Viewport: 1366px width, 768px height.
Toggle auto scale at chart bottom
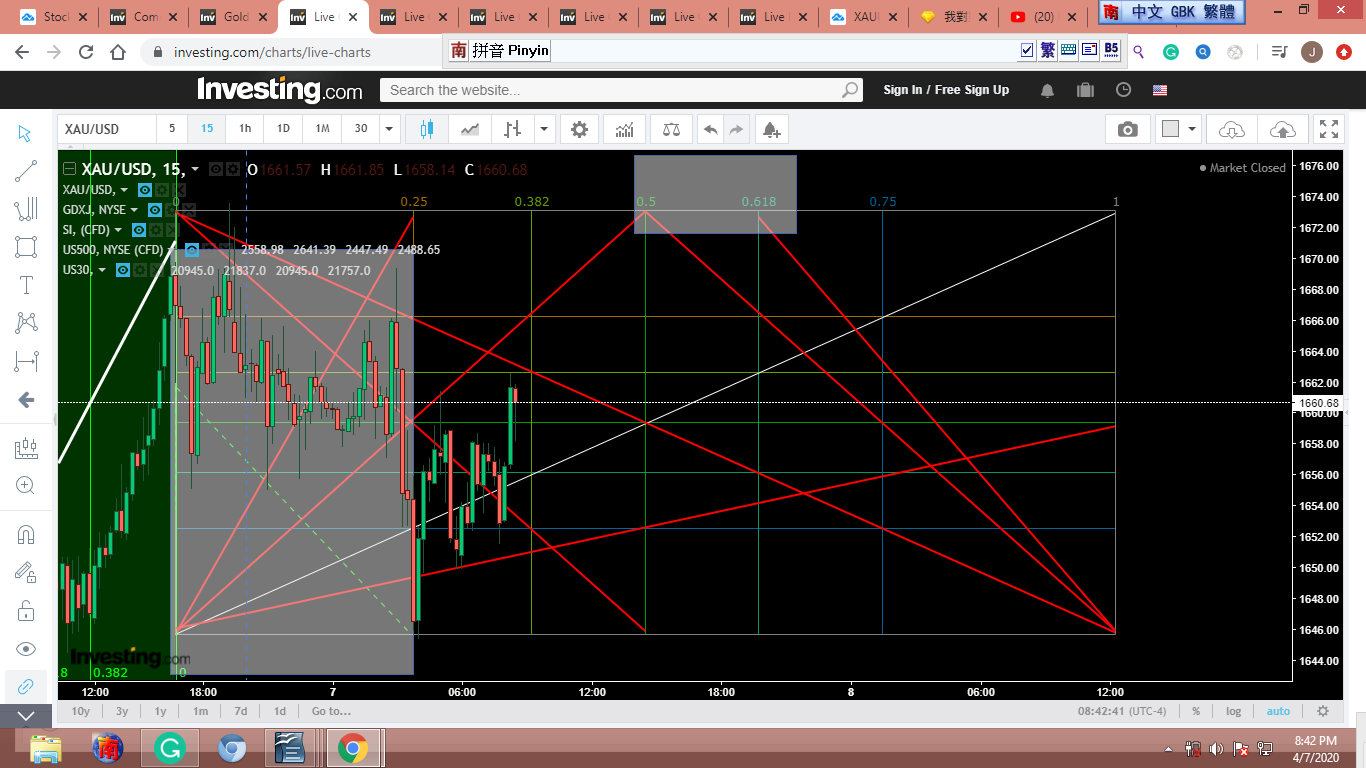pos(1278,711)
